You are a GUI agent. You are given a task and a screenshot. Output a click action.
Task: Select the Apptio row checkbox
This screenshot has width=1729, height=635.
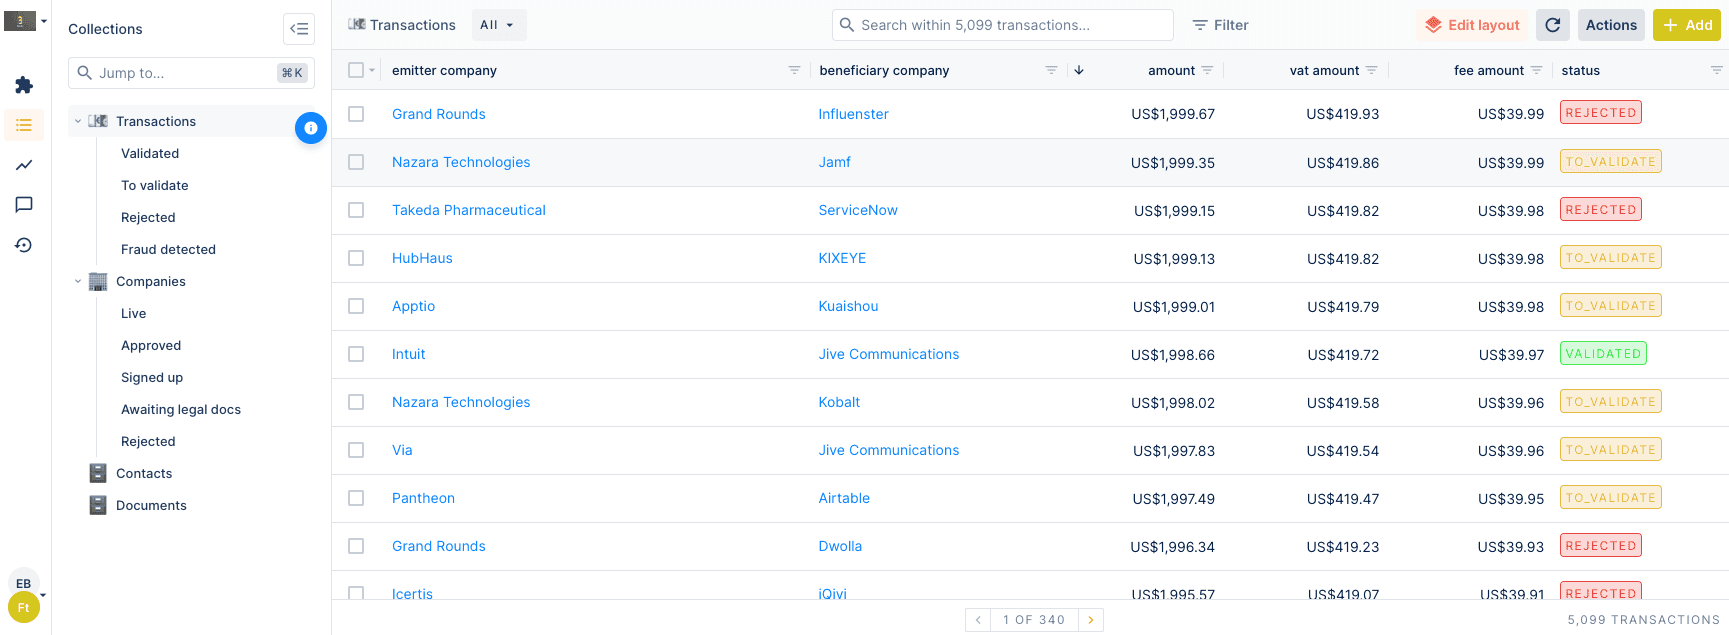pyautogui.click(x=356, y=306)
